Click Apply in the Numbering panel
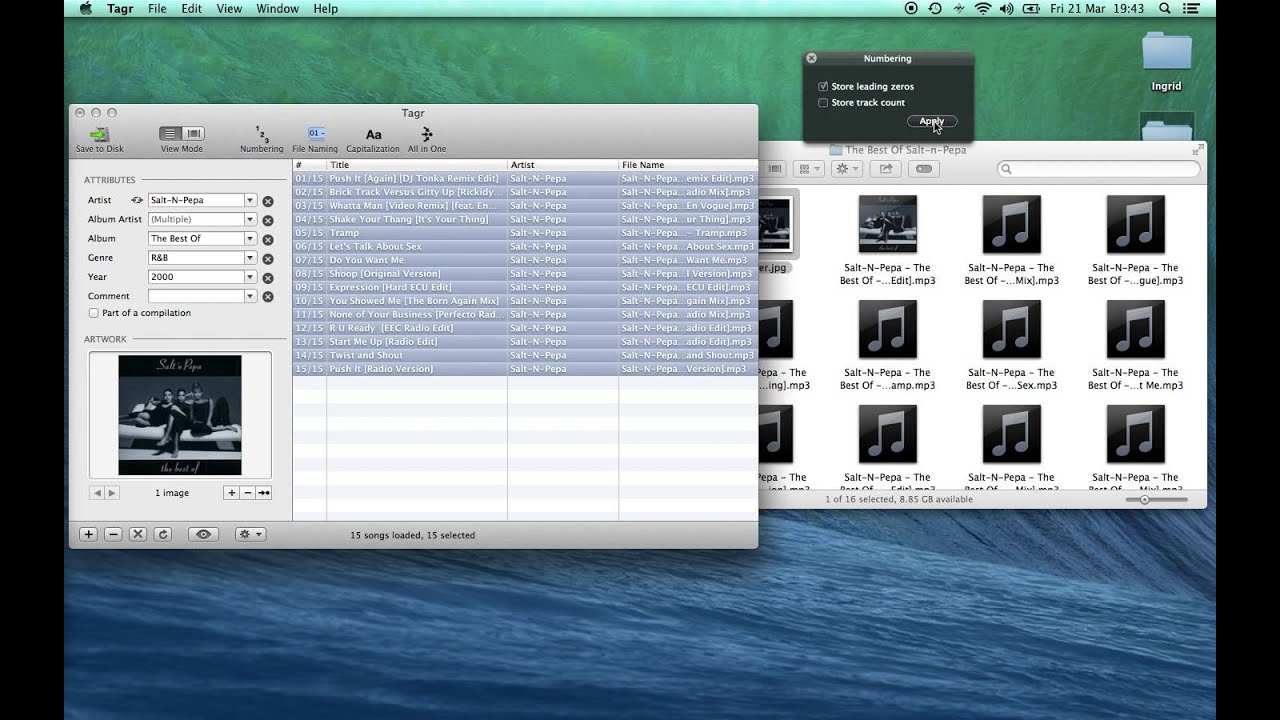 pyautogui.click(x=932, y=121)
